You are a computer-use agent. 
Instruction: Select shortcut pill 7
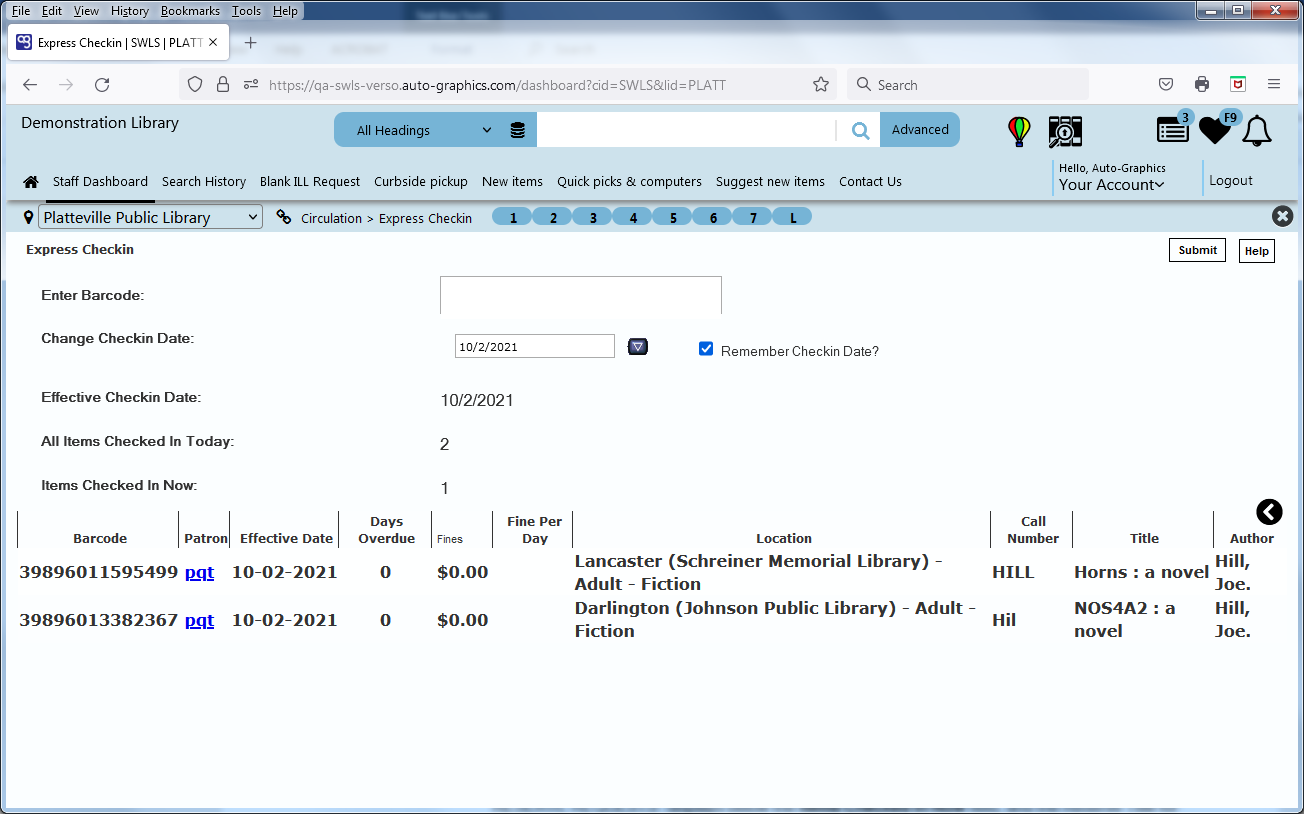coord(753,217)
